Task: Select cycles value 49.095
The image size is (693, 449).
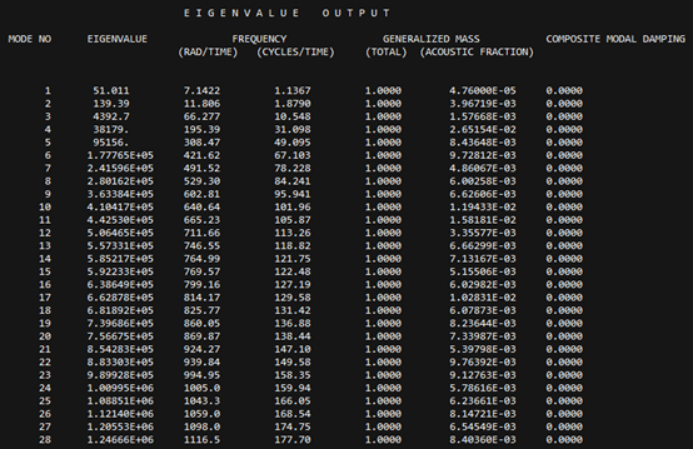Action: [293, 142]
